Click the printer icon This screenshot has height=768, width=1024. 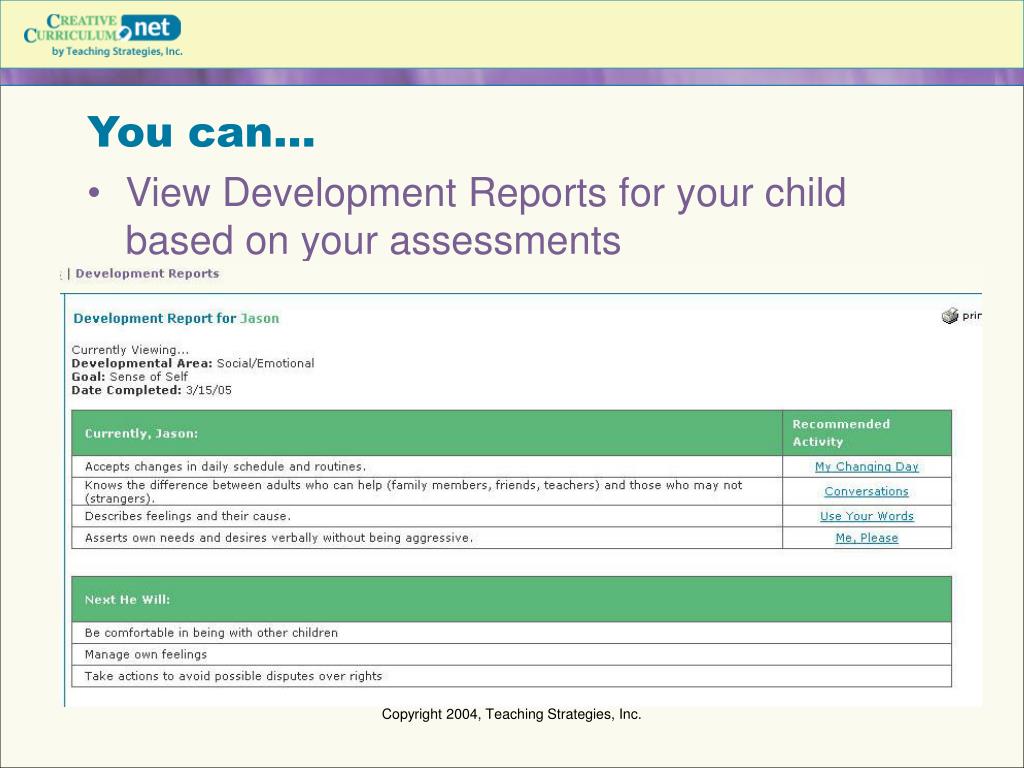(x=950, y=316)
